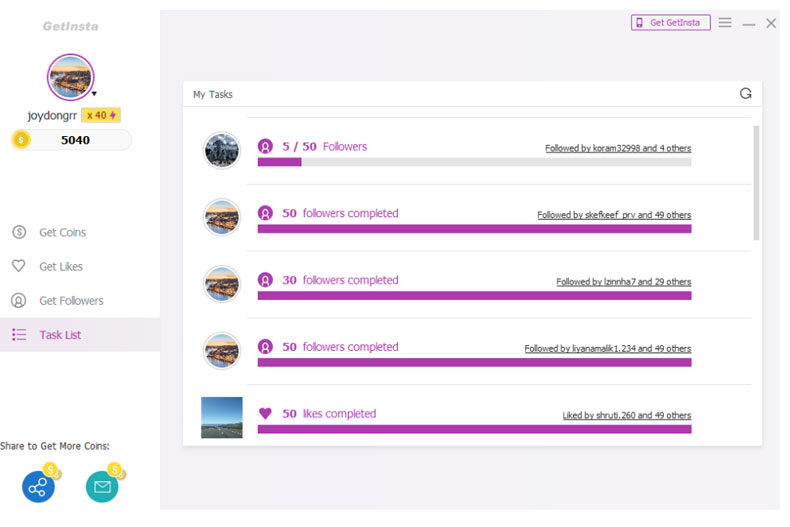Click the x 40 lightning boost badge

(x=101, y=115)
